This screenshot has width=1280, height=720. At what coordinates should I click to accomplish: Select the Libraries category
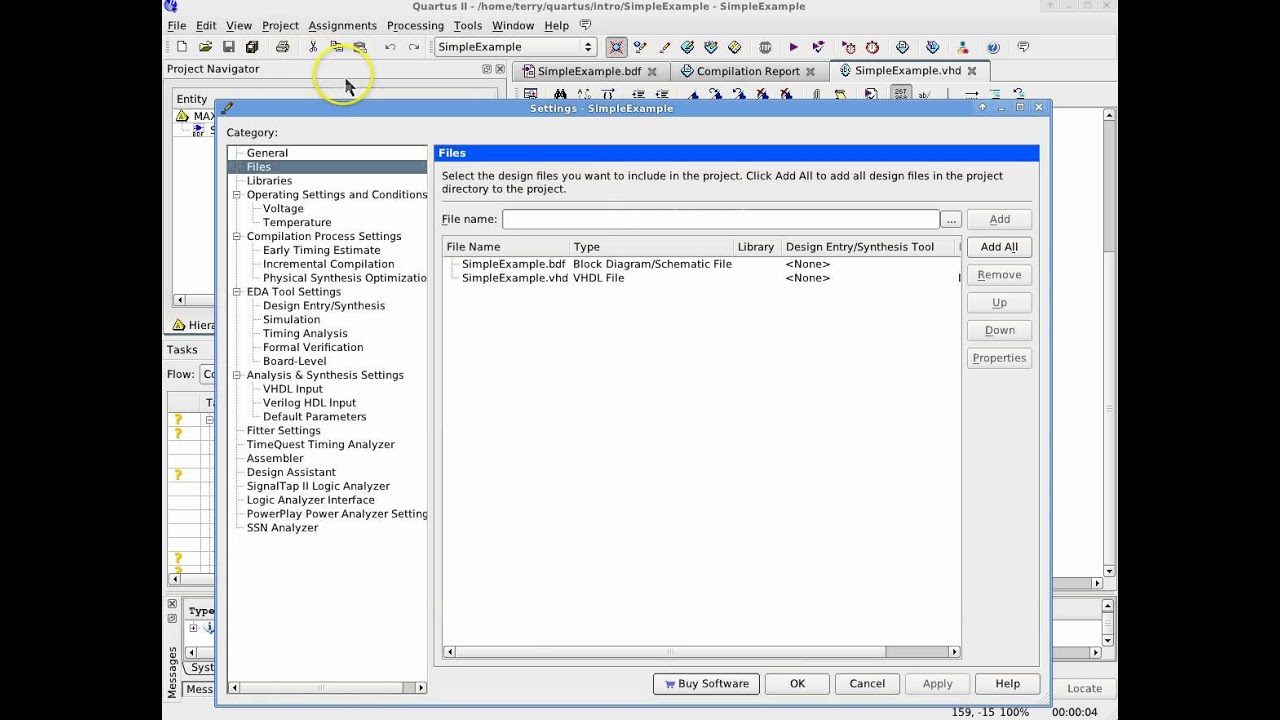(x=269, y=181)
